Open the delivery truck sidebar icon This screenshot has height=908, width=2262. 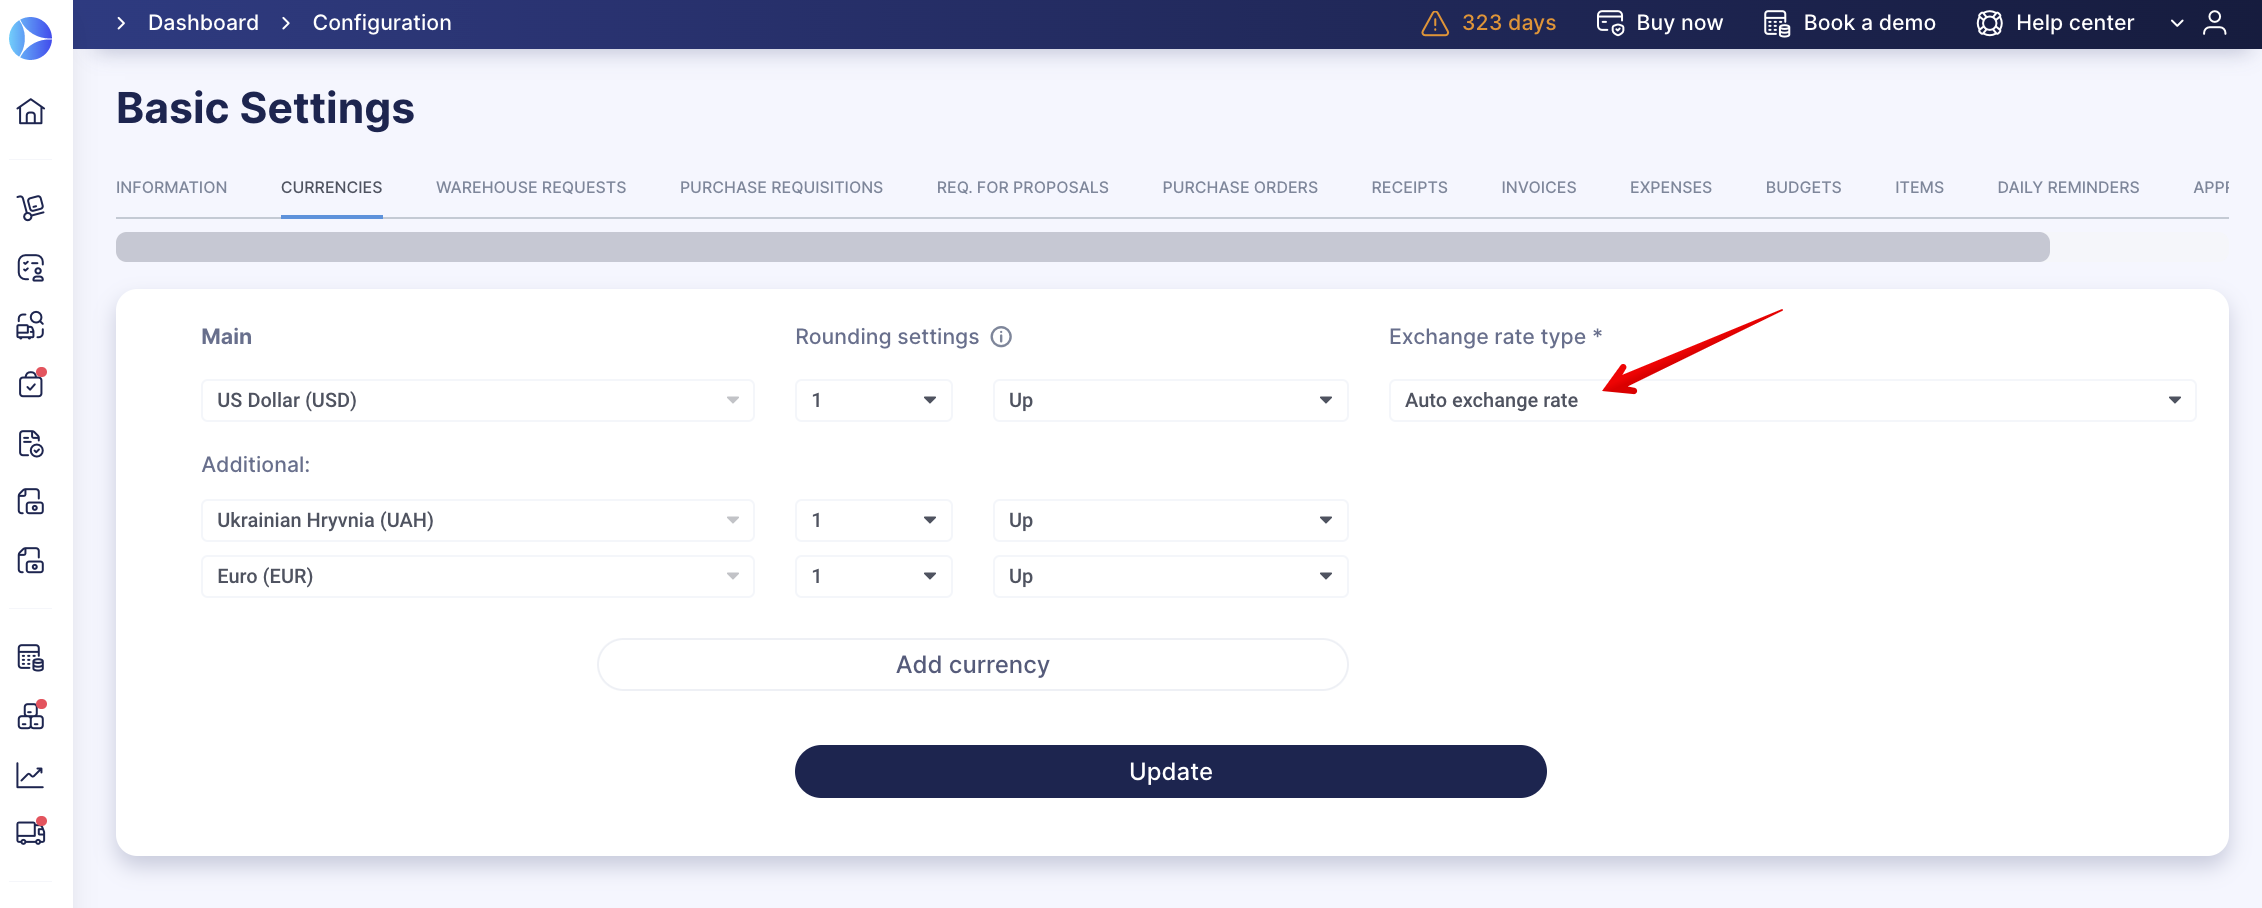[x=31, y=832]
